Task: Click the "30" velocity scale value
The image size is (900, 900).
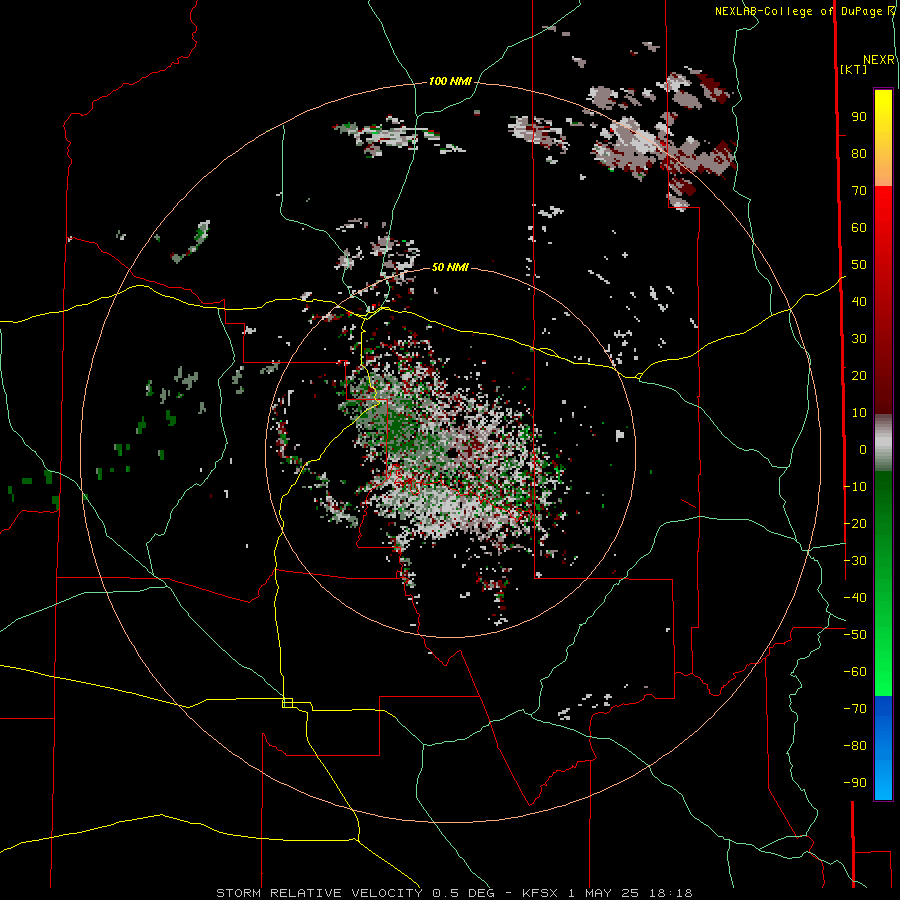Action: (x=859, y=339)
